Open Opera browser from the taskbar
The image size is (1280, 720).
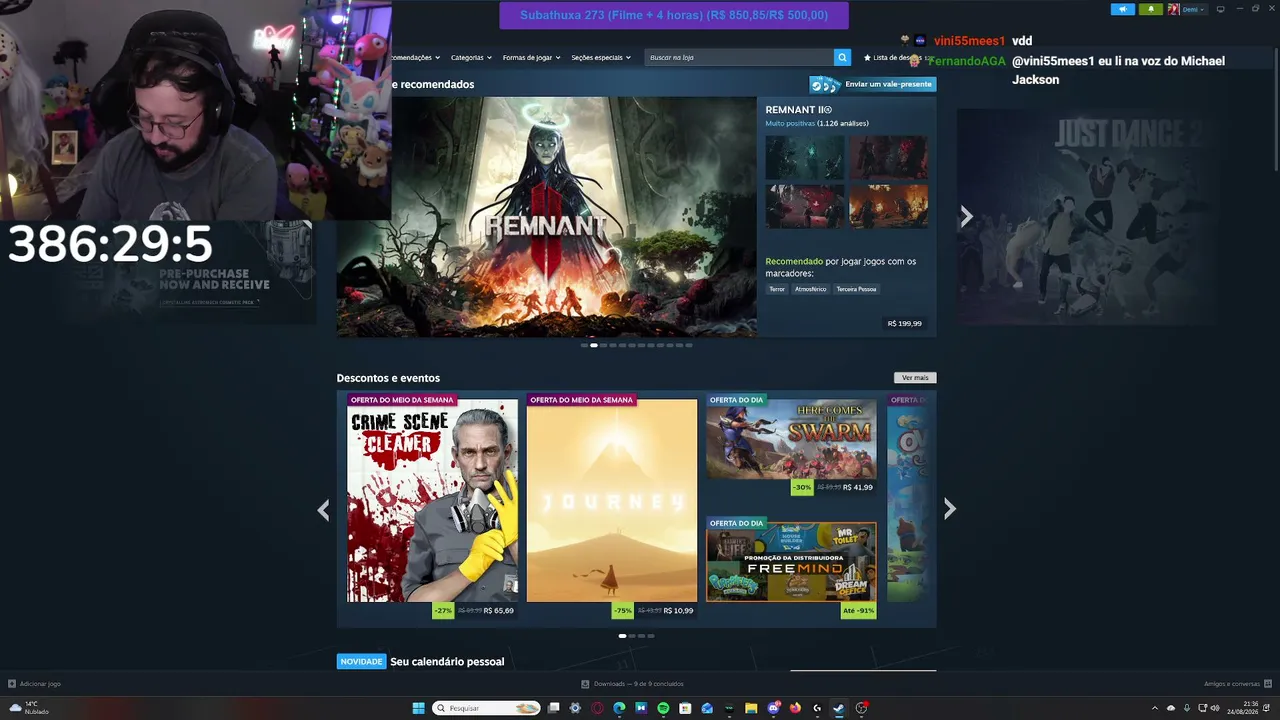(x=597, y=708)
